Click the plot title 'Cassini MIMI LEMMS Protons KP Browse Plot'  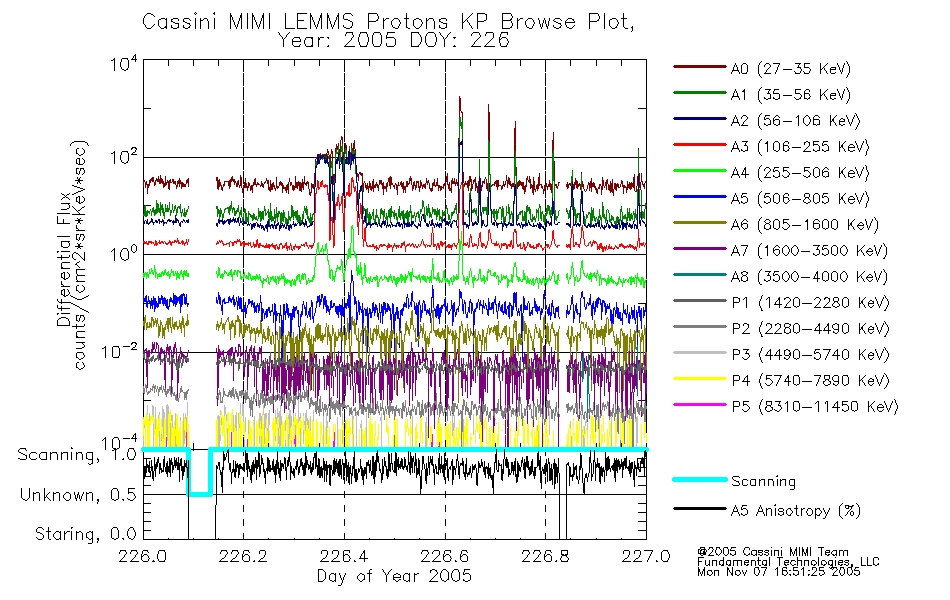pyautogui.click(x=388, y=21)
